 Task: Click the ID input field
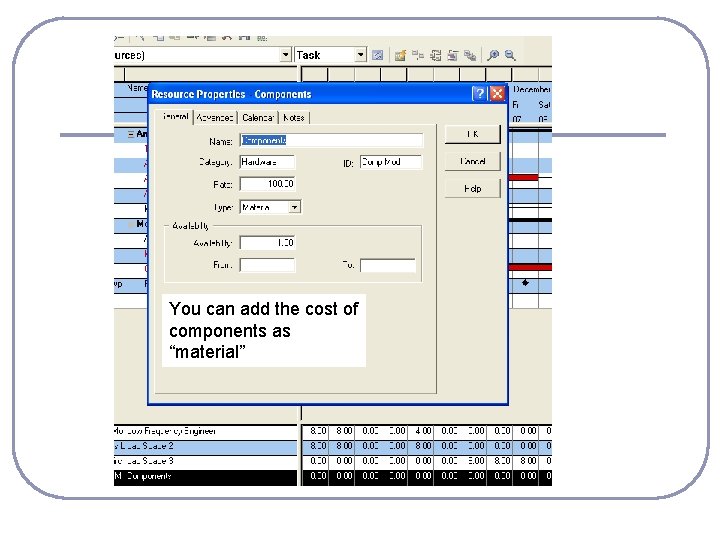(391, 162)
